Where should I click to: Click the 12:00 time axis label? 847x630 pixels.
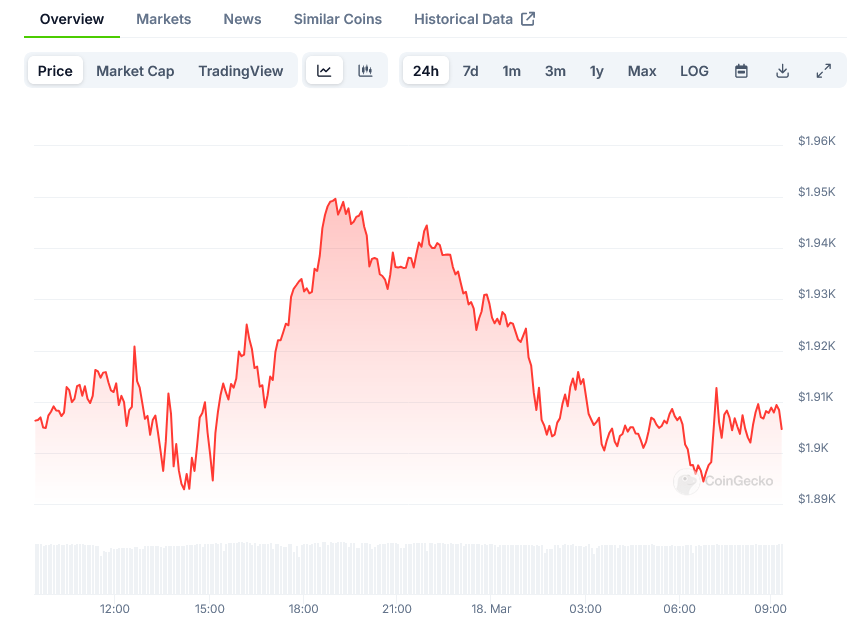(115, 609)
